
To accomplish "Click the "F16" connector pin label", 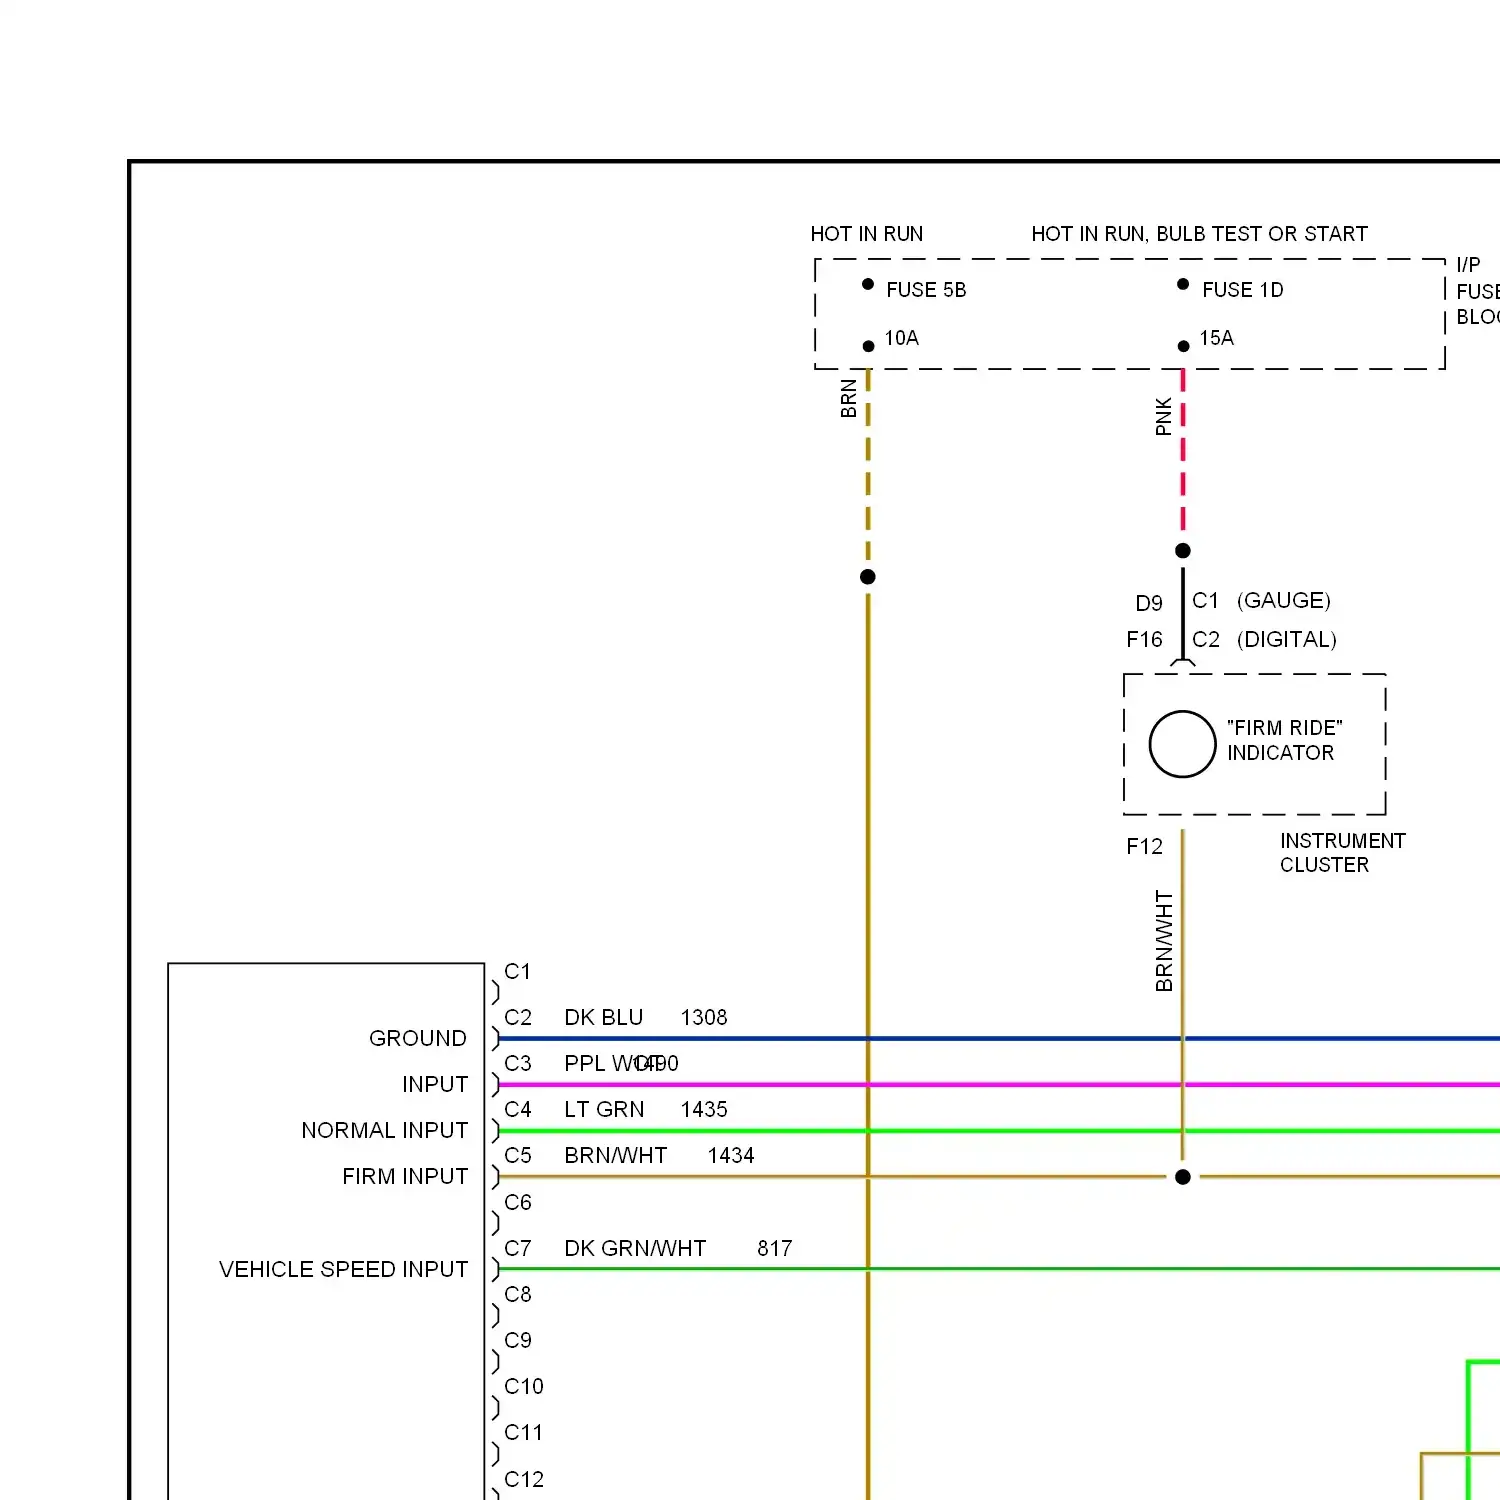I will point(1145,639).
